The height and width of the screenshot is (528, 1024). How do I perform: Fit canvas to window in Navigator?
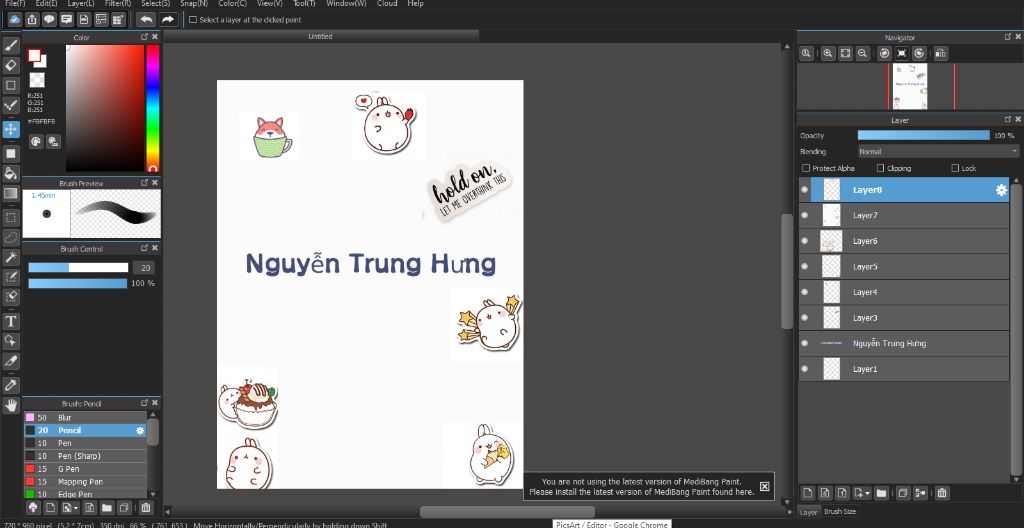click(845, 54)
